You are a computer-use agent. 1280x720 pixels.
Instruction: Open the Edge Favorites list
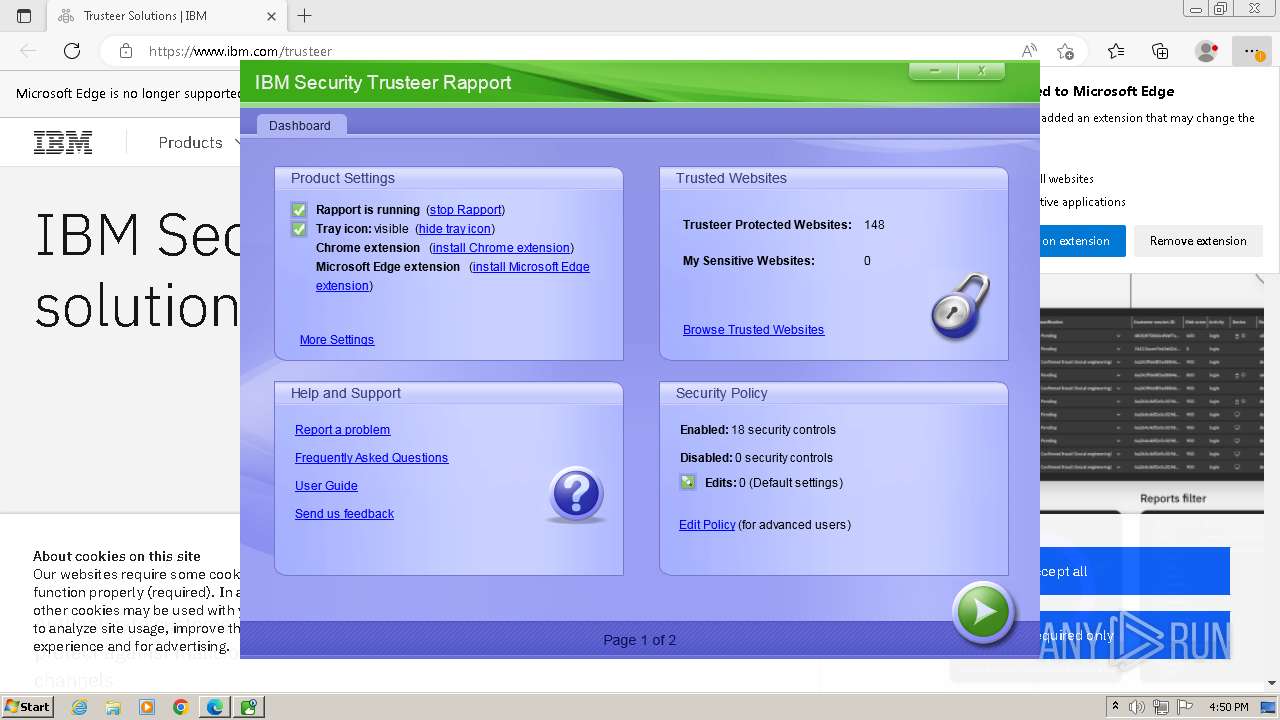pos(1116,51)
